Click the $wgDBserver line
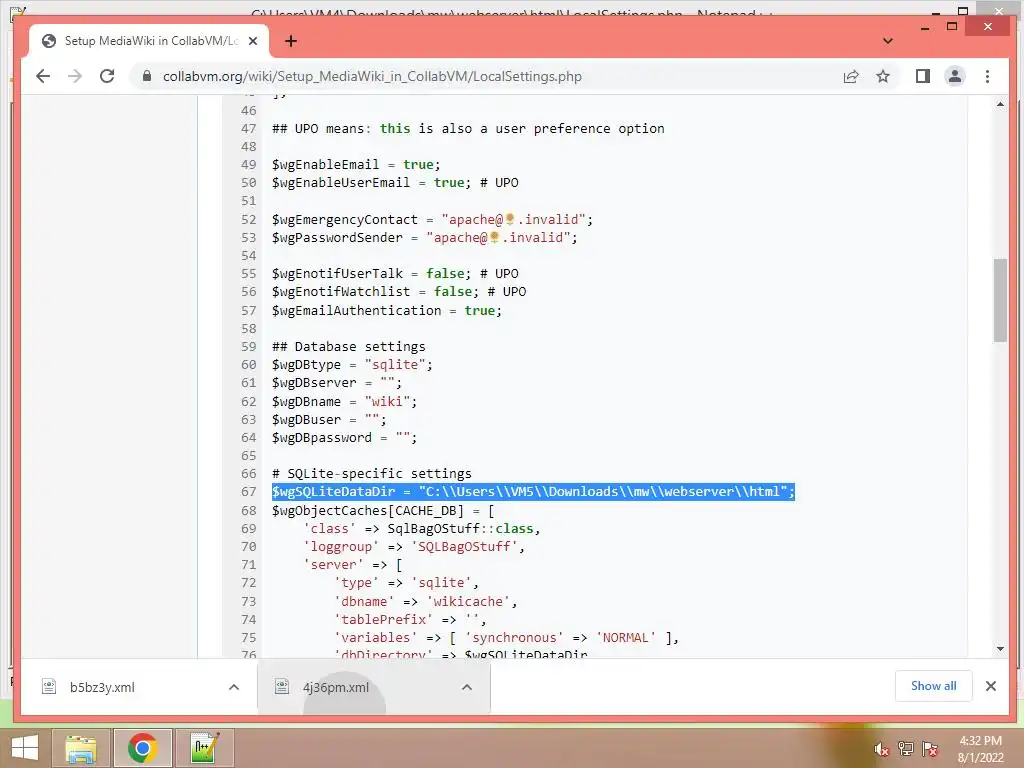 click(x=336, y=383)
